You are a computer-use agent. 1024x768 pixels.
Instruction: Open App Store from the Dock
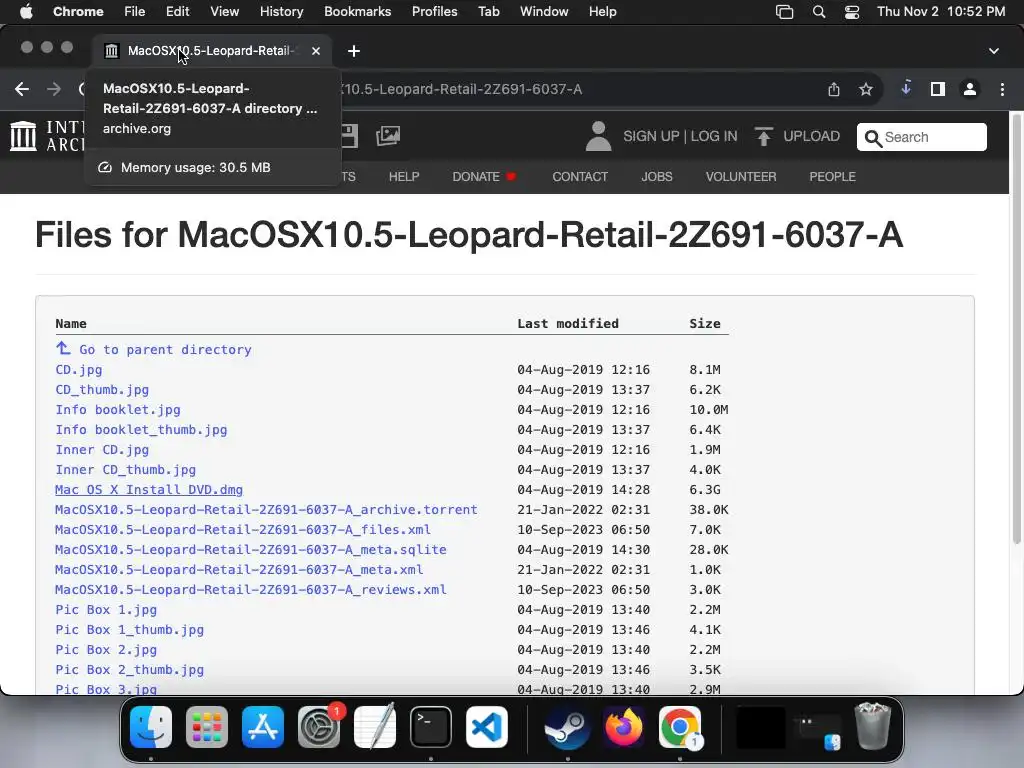[x=263, y=727]
